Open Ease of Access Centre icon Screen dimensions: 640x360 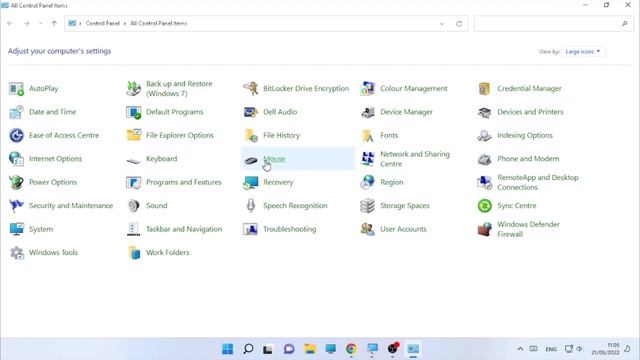coord(16,135)
